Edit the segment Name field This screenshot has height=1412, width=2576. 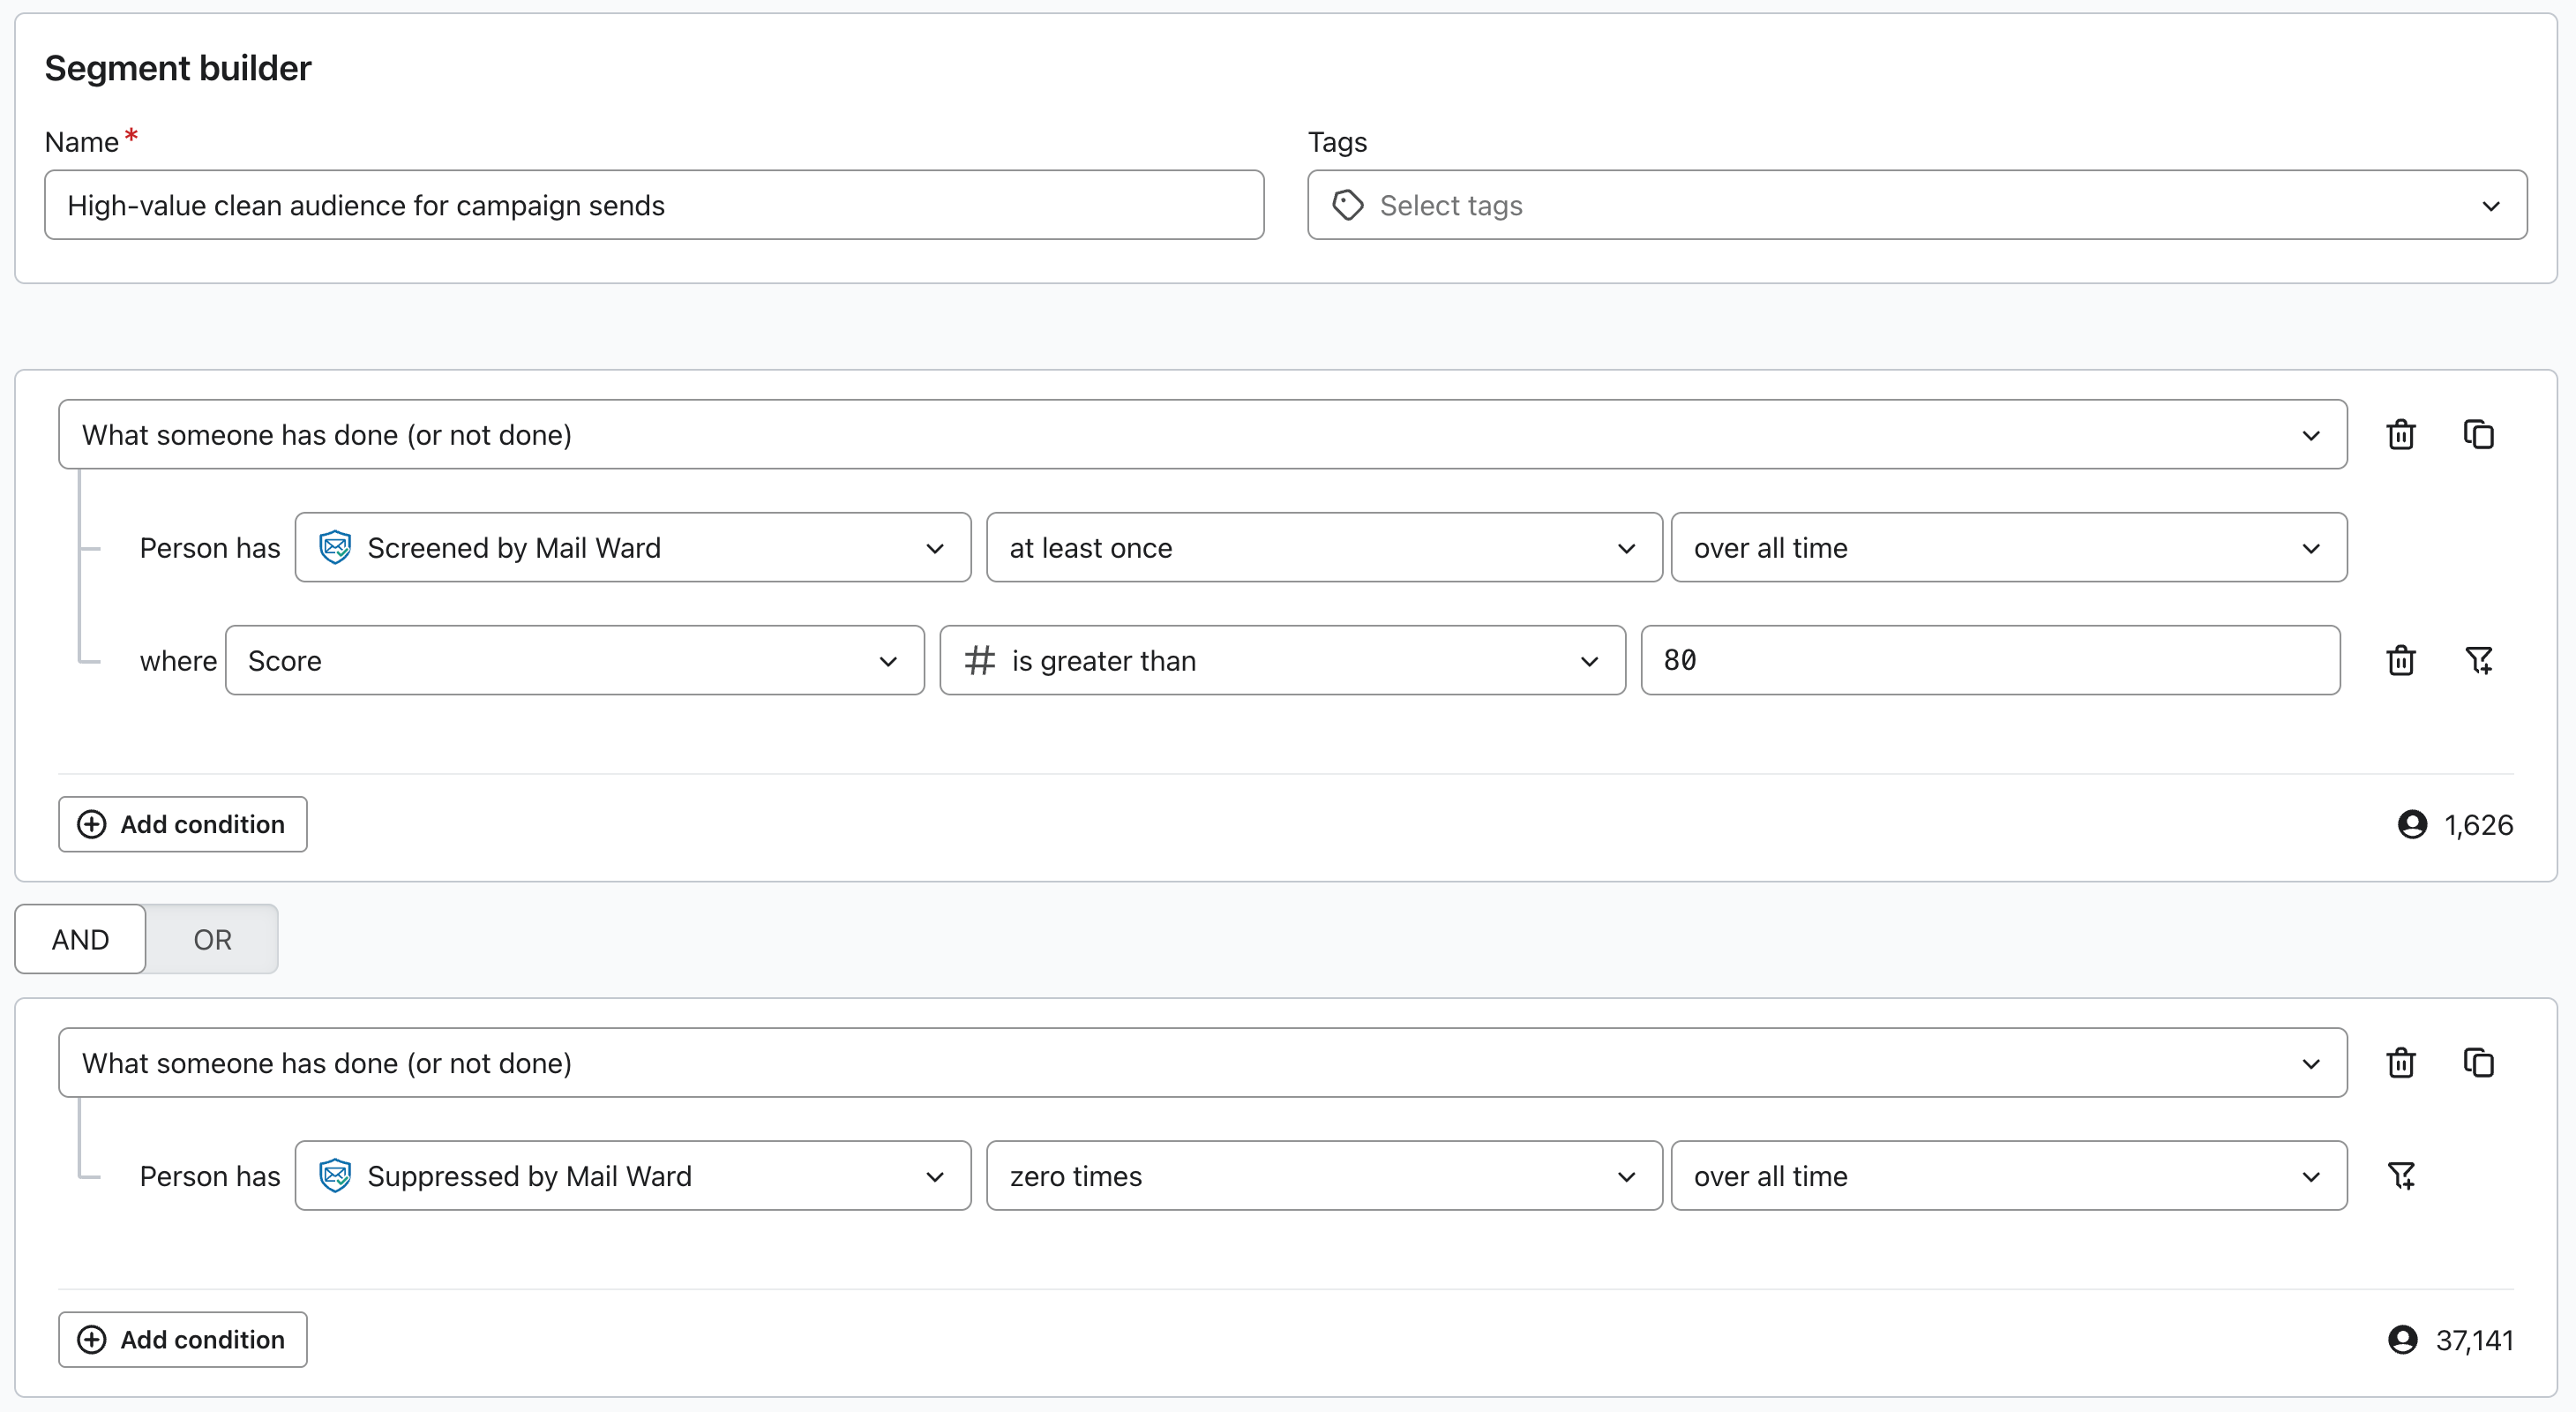(x=654, y=205)
